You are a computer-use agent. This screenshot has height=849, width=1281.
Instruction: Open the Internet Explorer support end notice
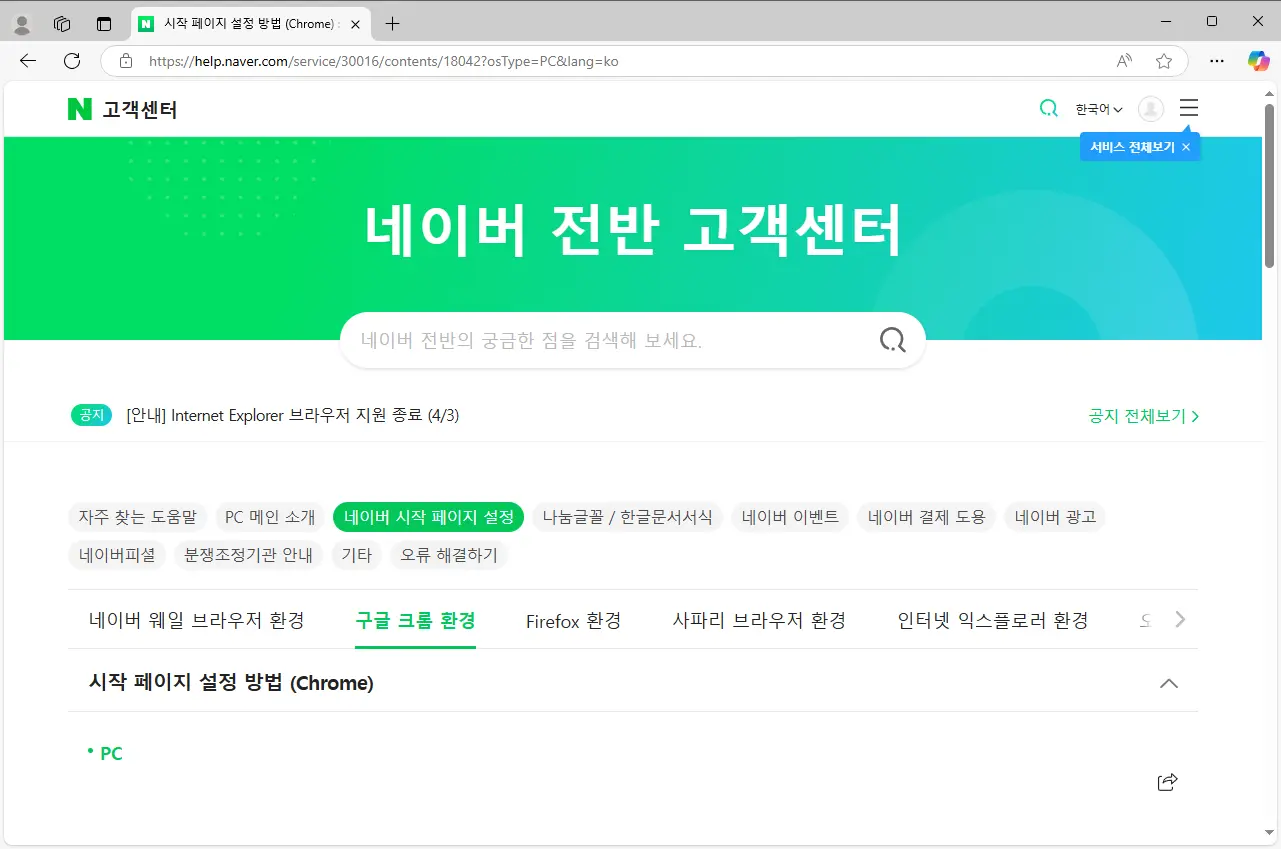[x=292, y=415]
